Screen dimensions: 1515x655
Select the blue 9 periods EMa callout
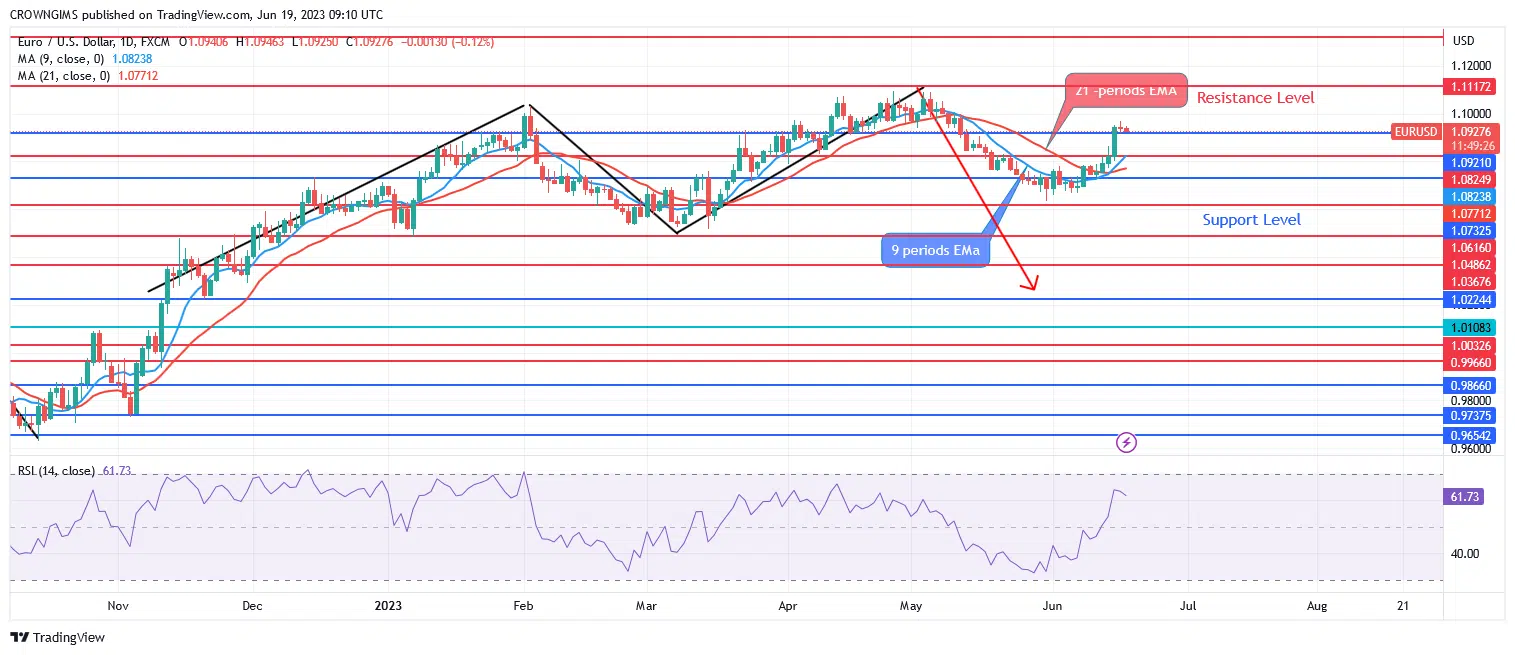936,250
